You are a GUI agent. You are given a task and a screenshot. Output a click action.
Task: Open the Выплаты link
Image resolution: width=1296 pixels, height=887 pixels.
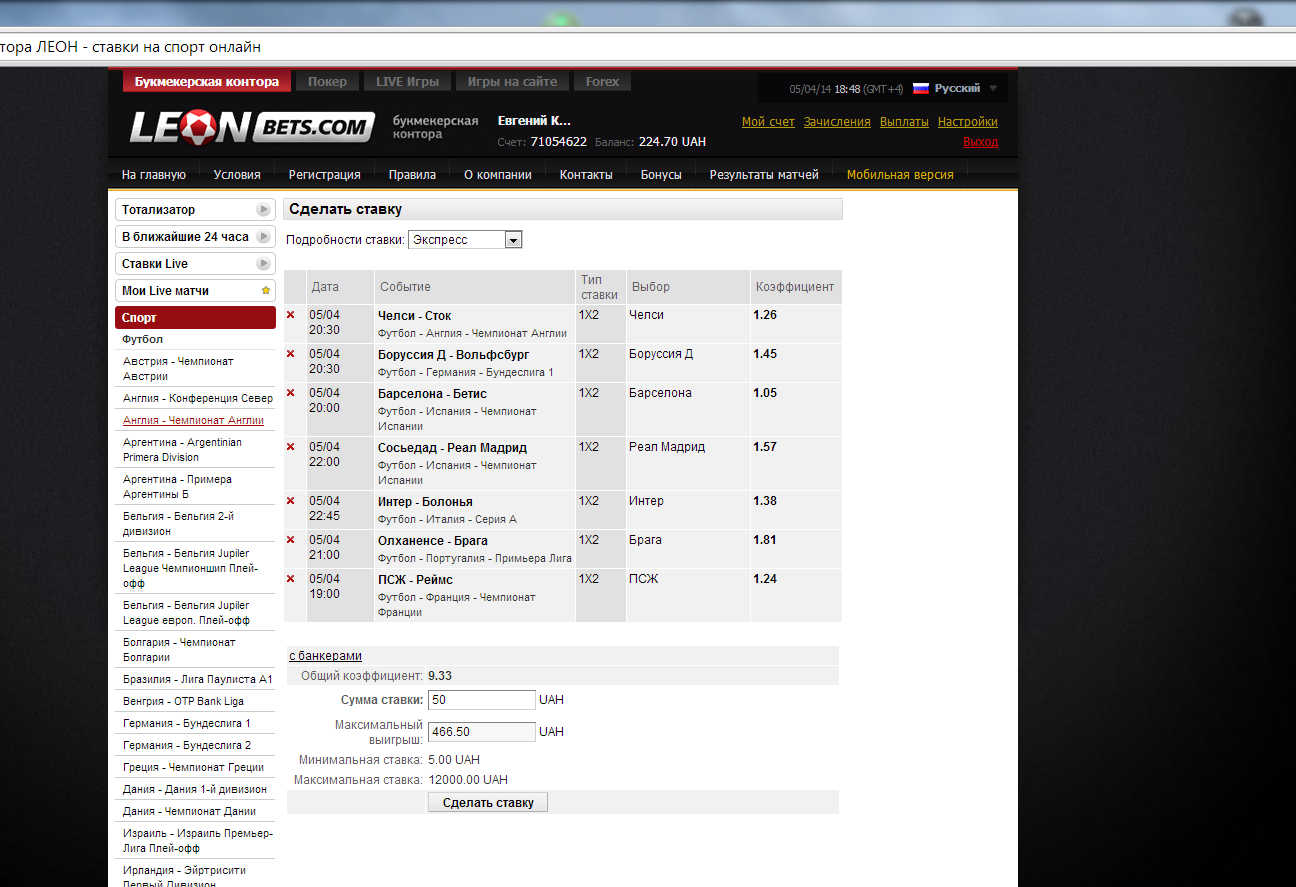904,122
